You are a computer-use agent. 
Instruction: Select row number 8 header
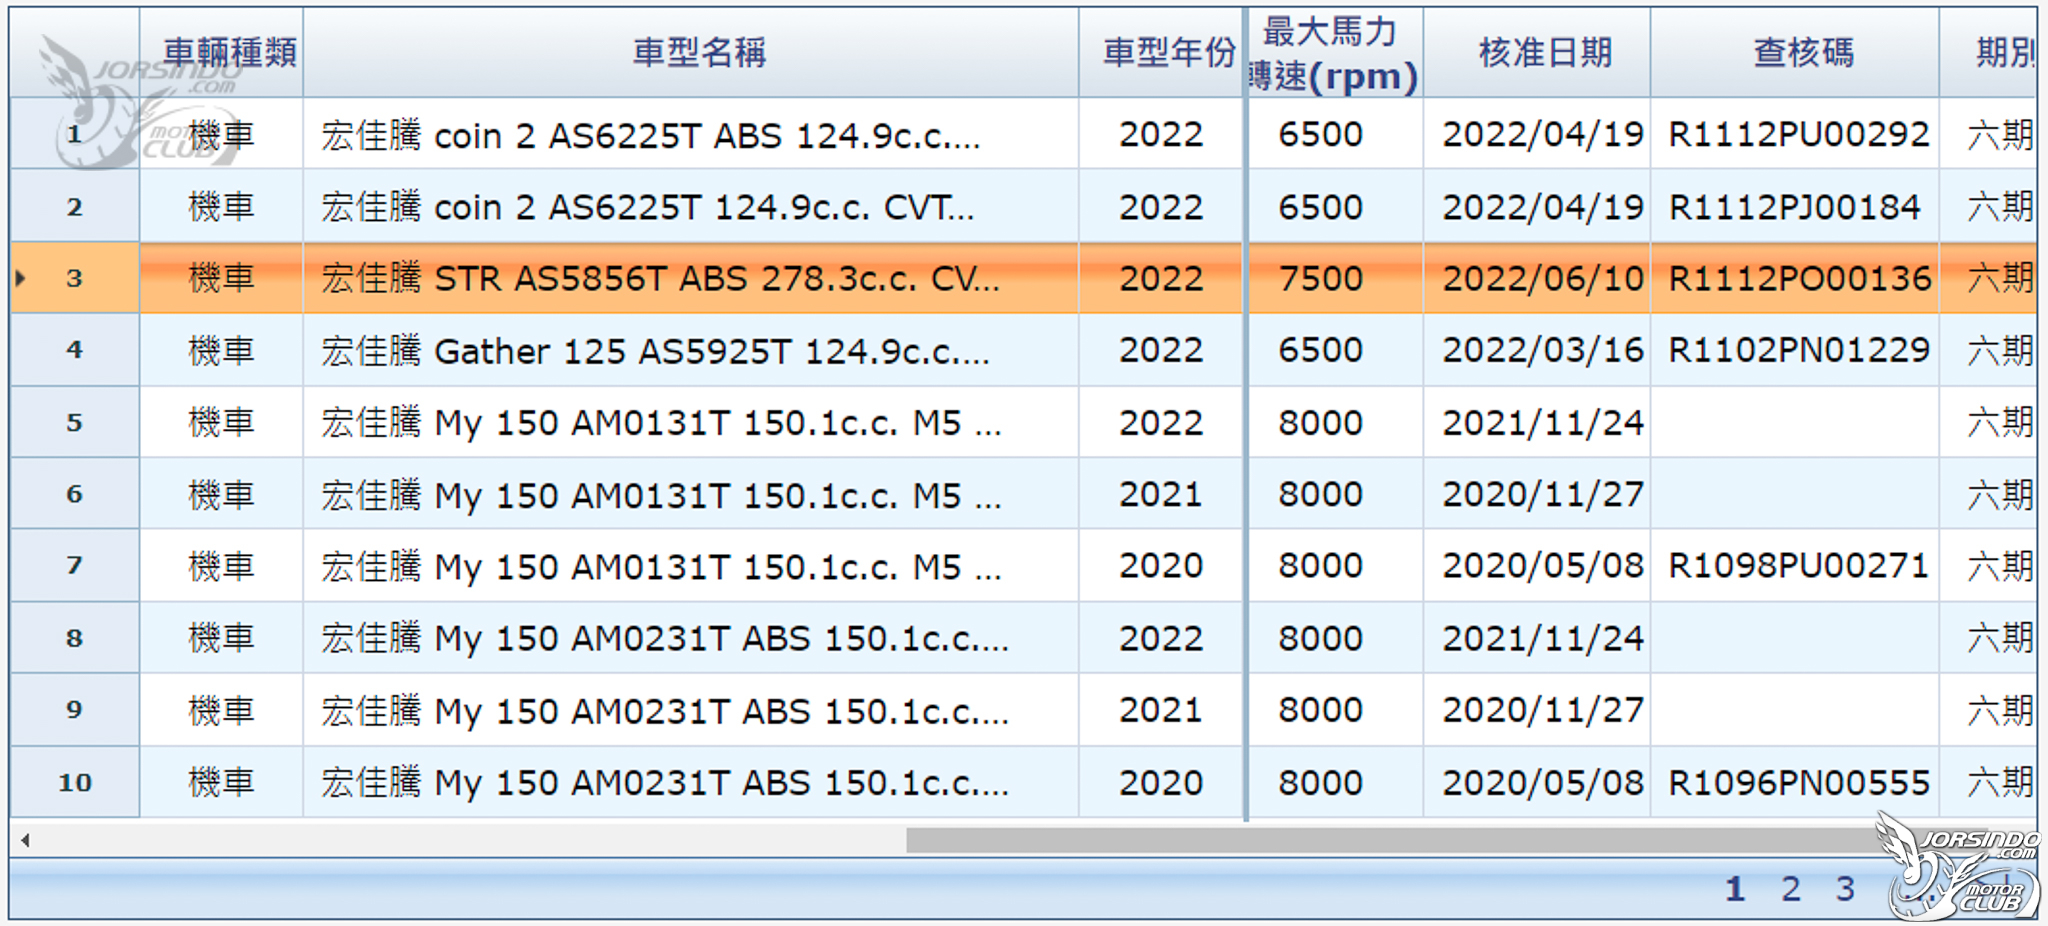click(75, 638)
